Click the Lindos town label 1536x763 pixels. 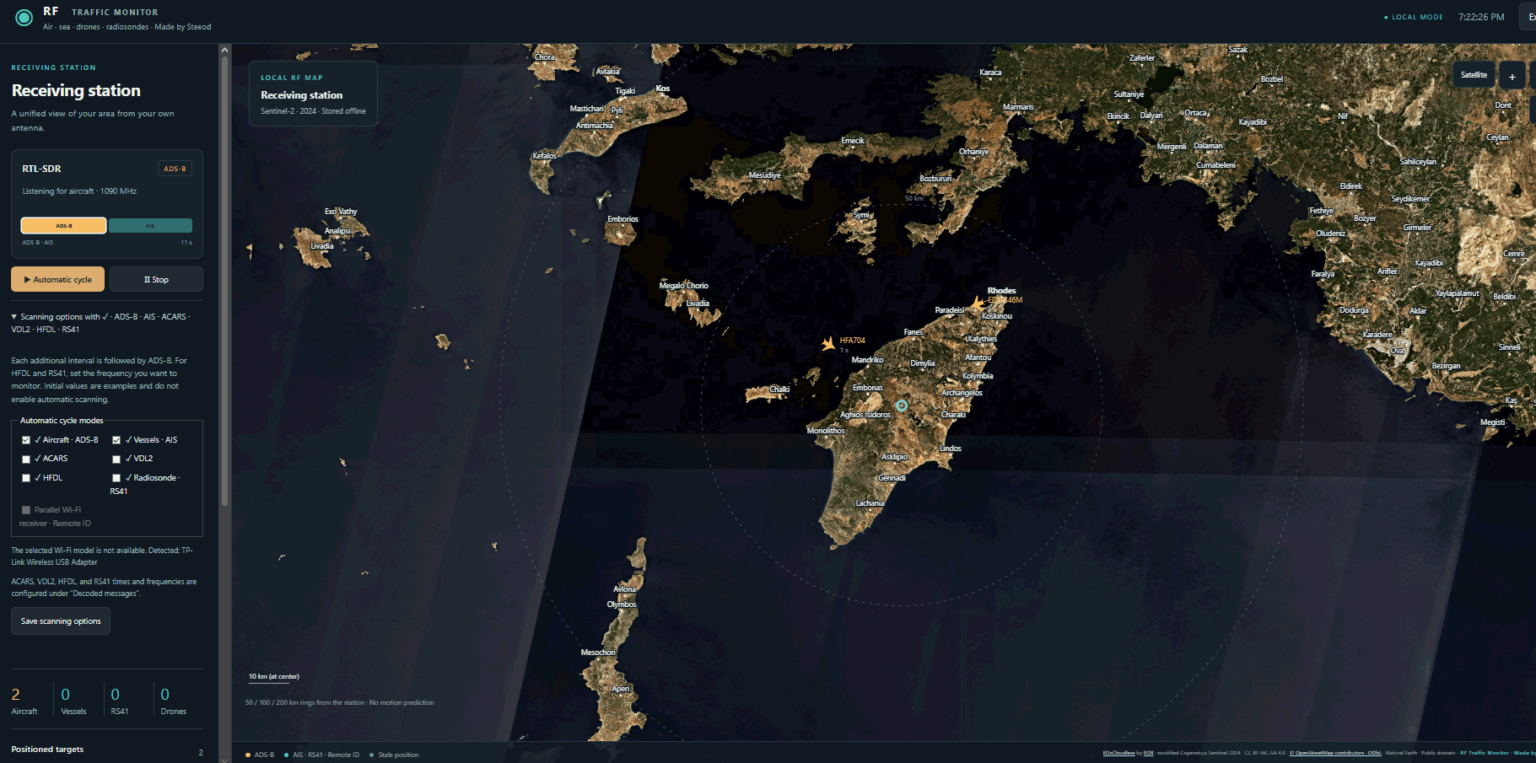[x=950, y=448]
